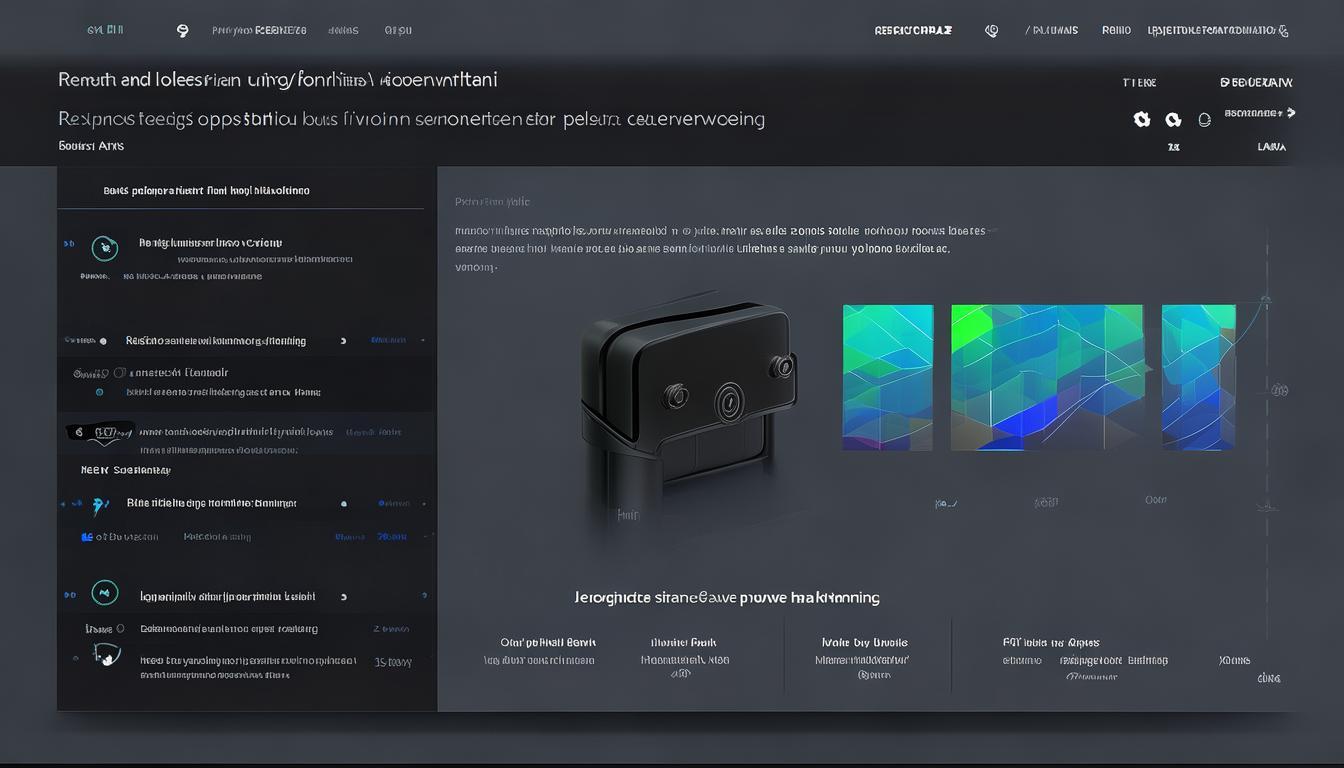Click the black badge icon in sidebar
Viewport: 1344px width, 768px height.
(x=99, y=433)
